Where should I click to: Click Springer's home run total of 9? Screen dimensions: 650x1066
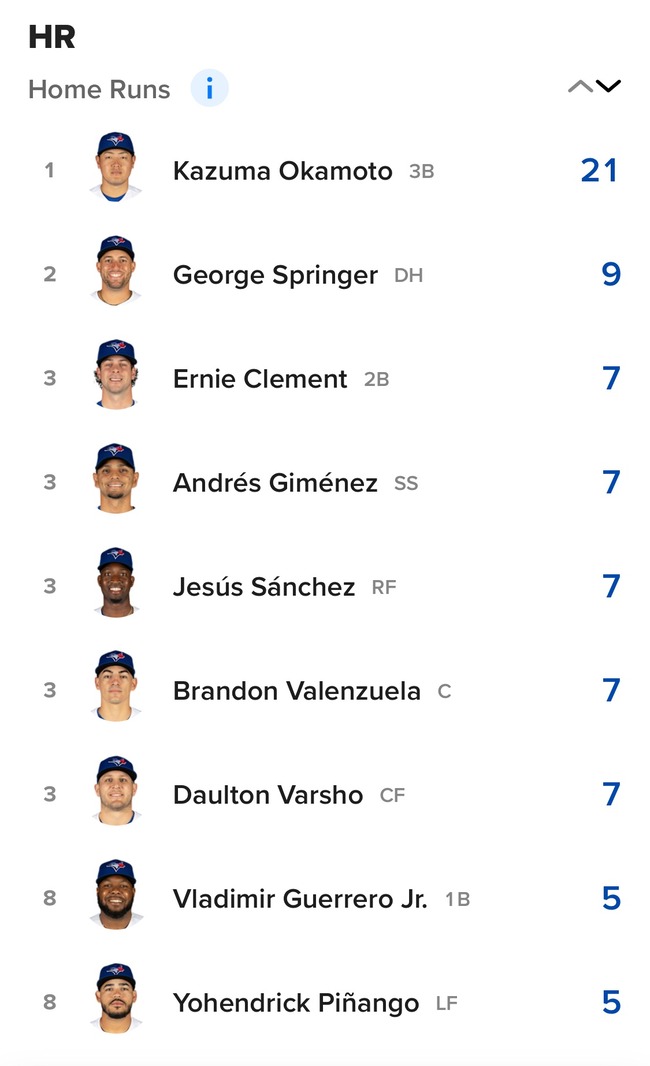coord(611,274)
